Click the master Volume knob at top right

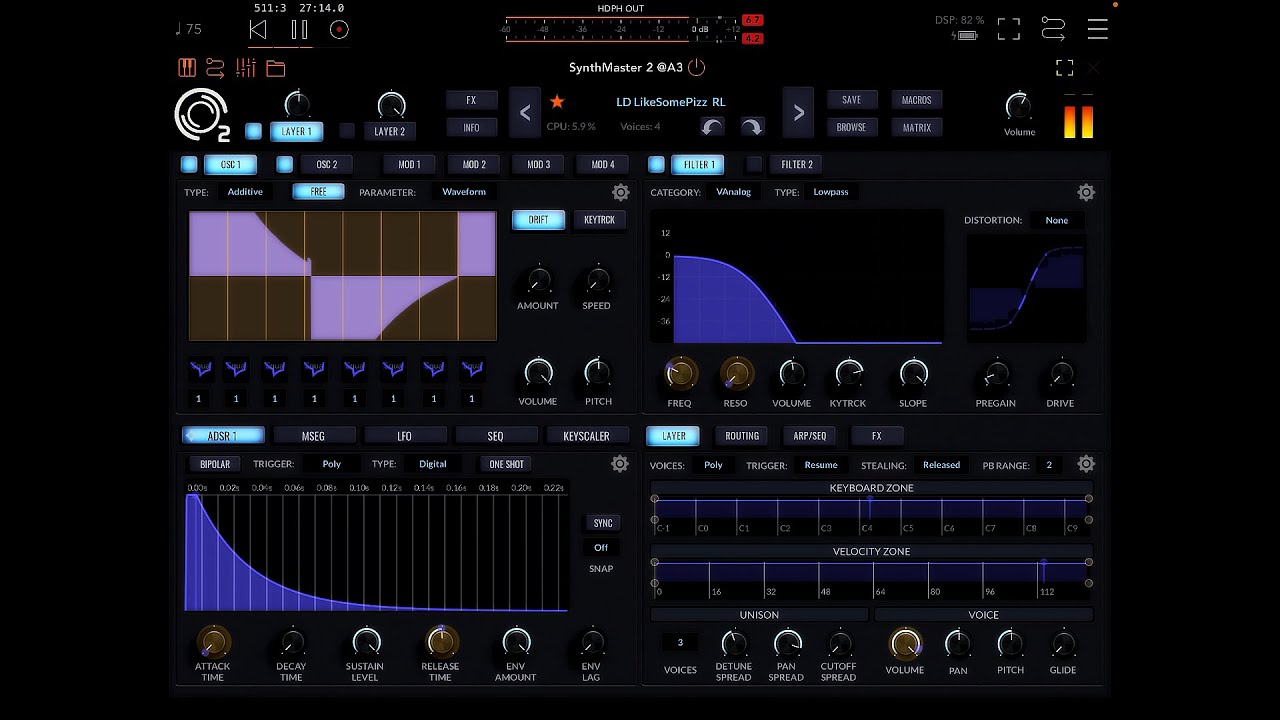tap(1018, 106)
